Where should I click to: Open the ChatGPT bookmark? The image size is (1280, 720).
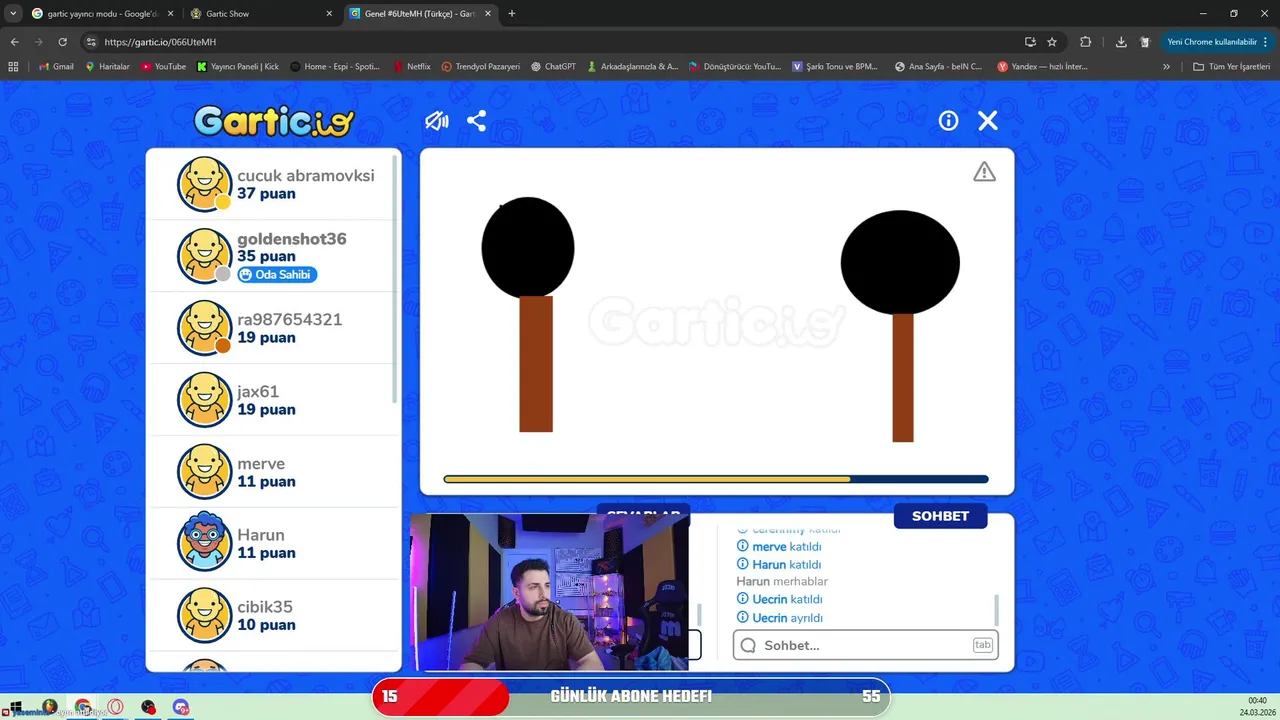pos(553,66)
